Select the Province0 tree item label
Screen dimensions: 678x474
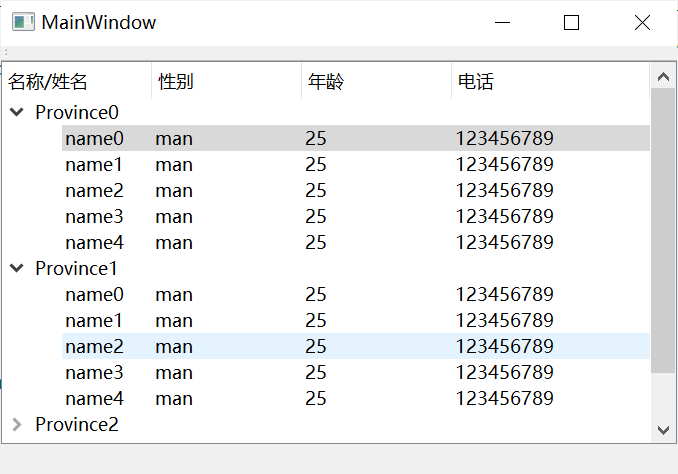[x=77, y=112]
